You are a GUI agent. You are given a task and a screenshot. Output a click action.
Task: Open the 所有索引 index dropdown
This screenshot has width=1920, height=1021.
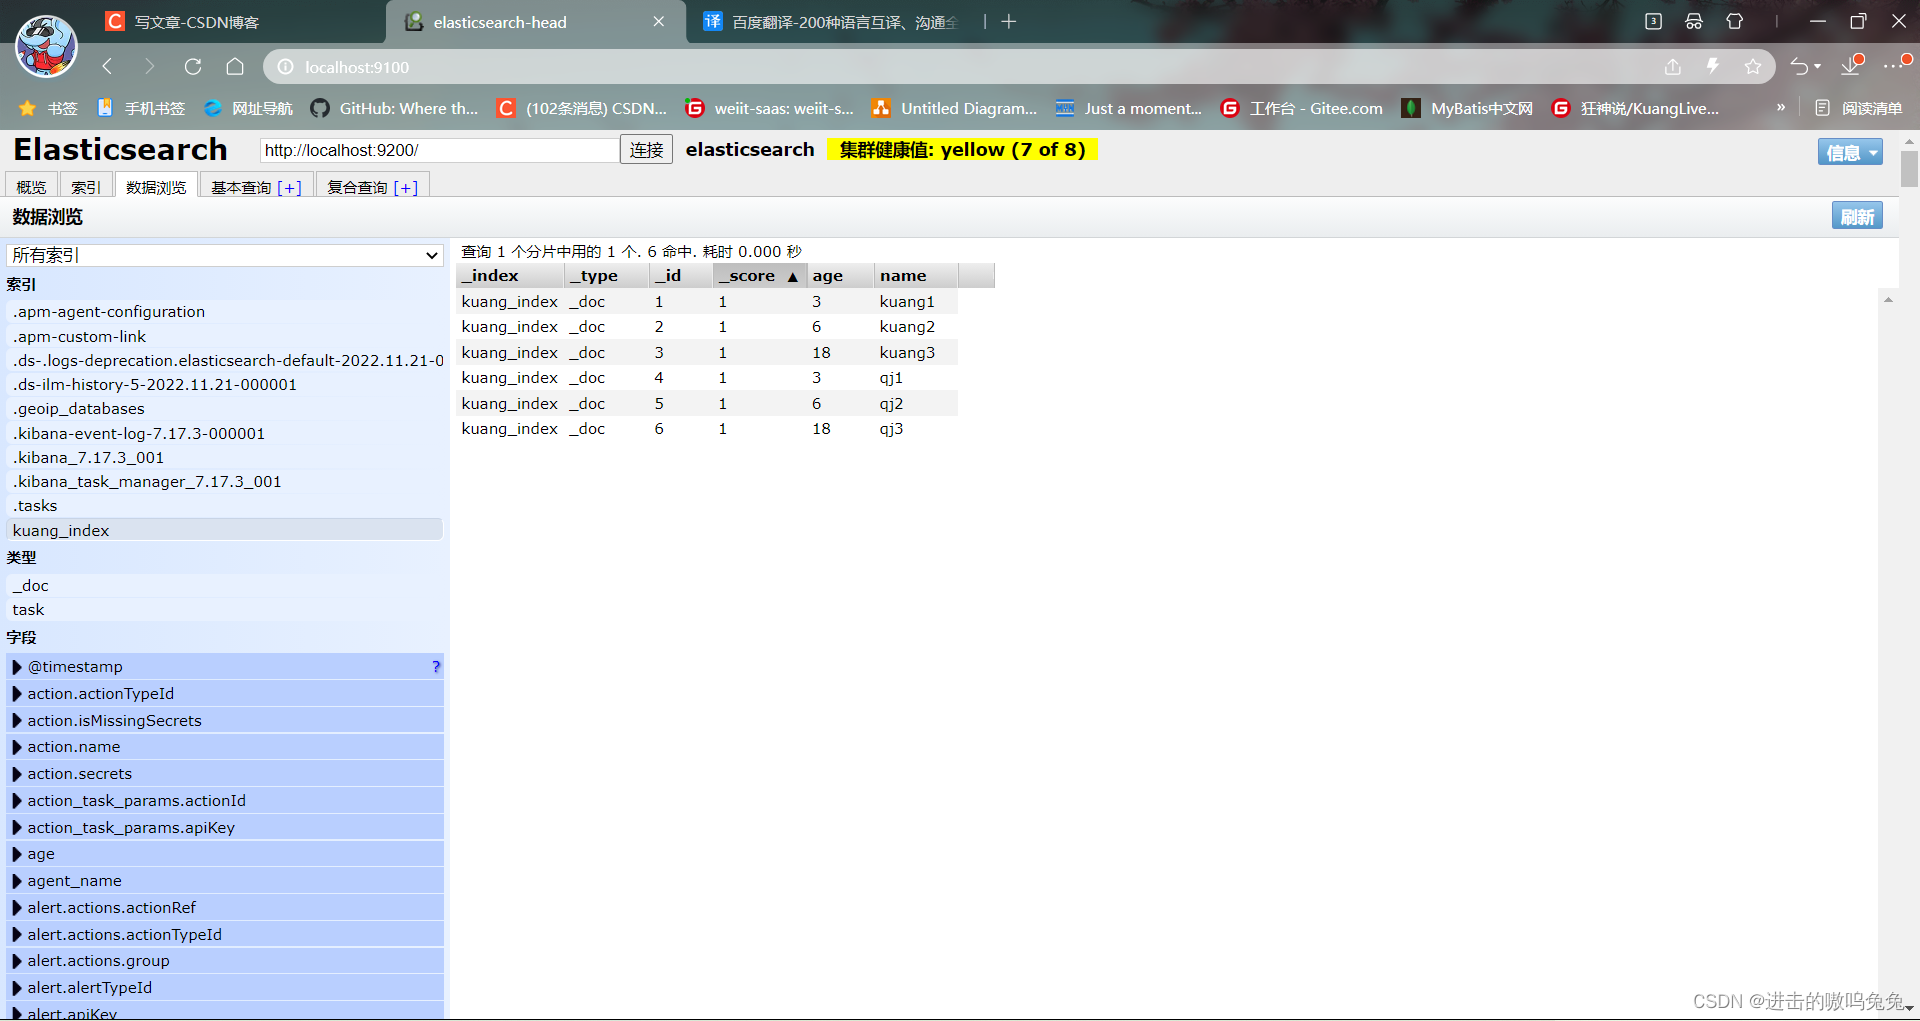pyautogui.click(x=225, y=255)
